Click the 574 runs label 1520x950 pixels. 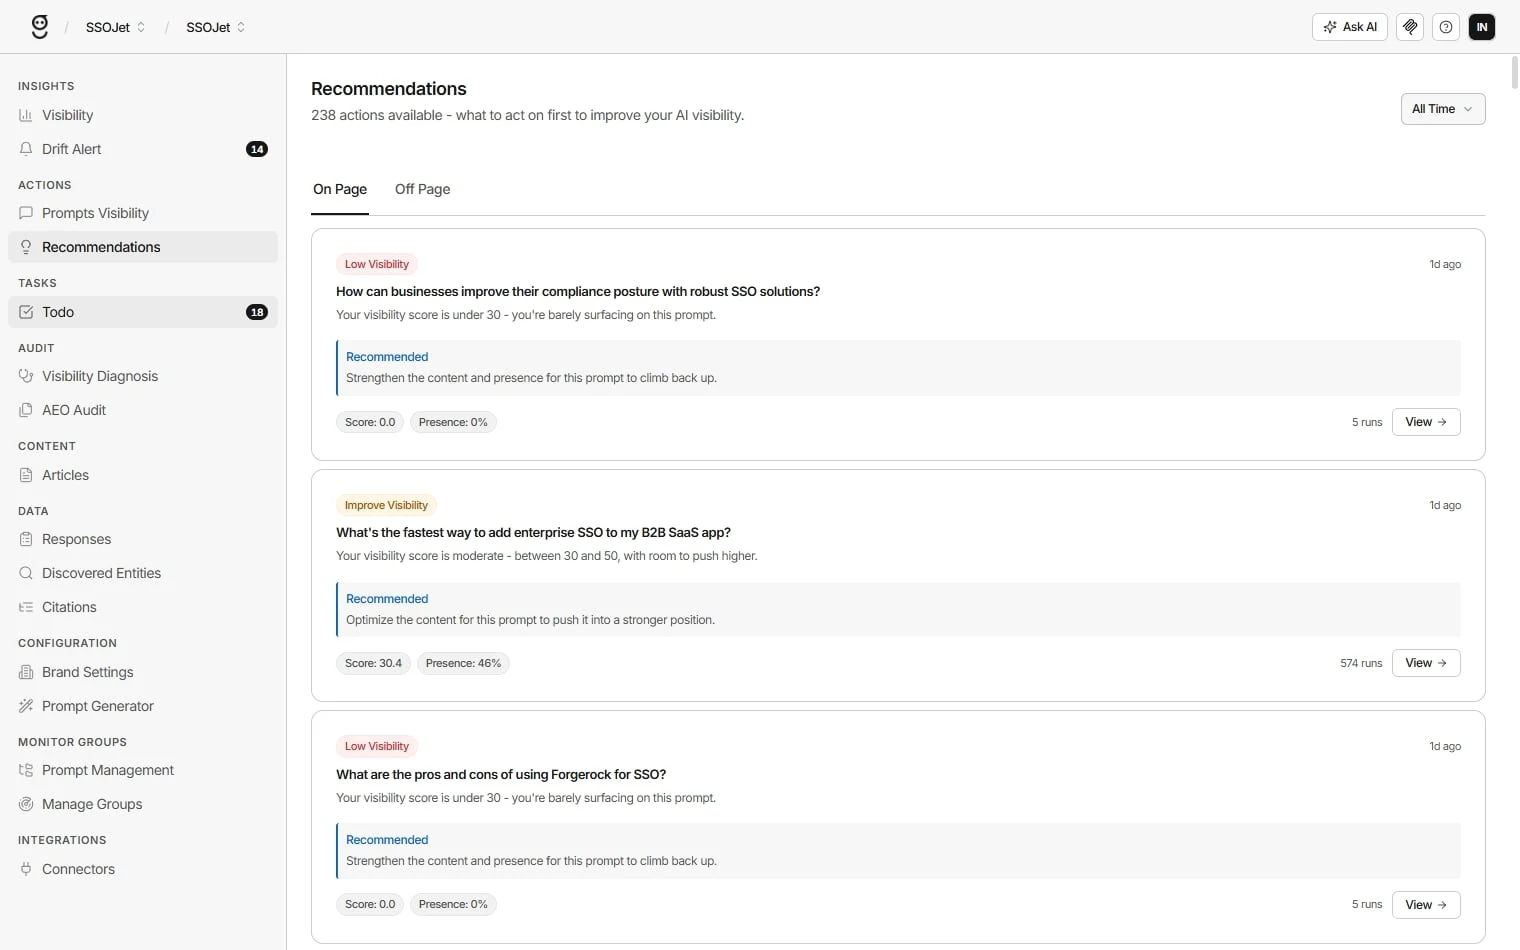coord(1361,663)
